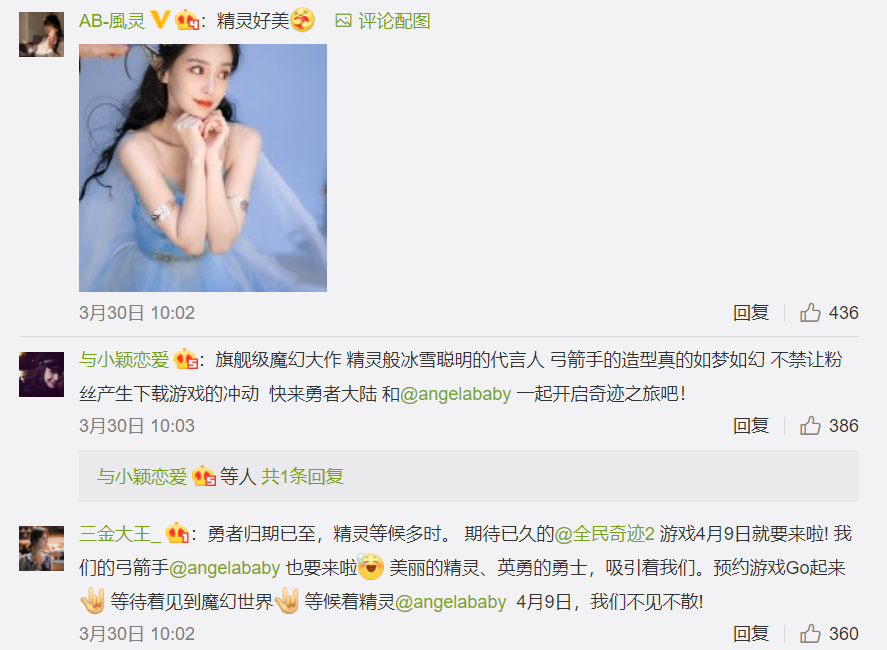Reply to the 与小颖恋爱 comment

coord(751,425)
